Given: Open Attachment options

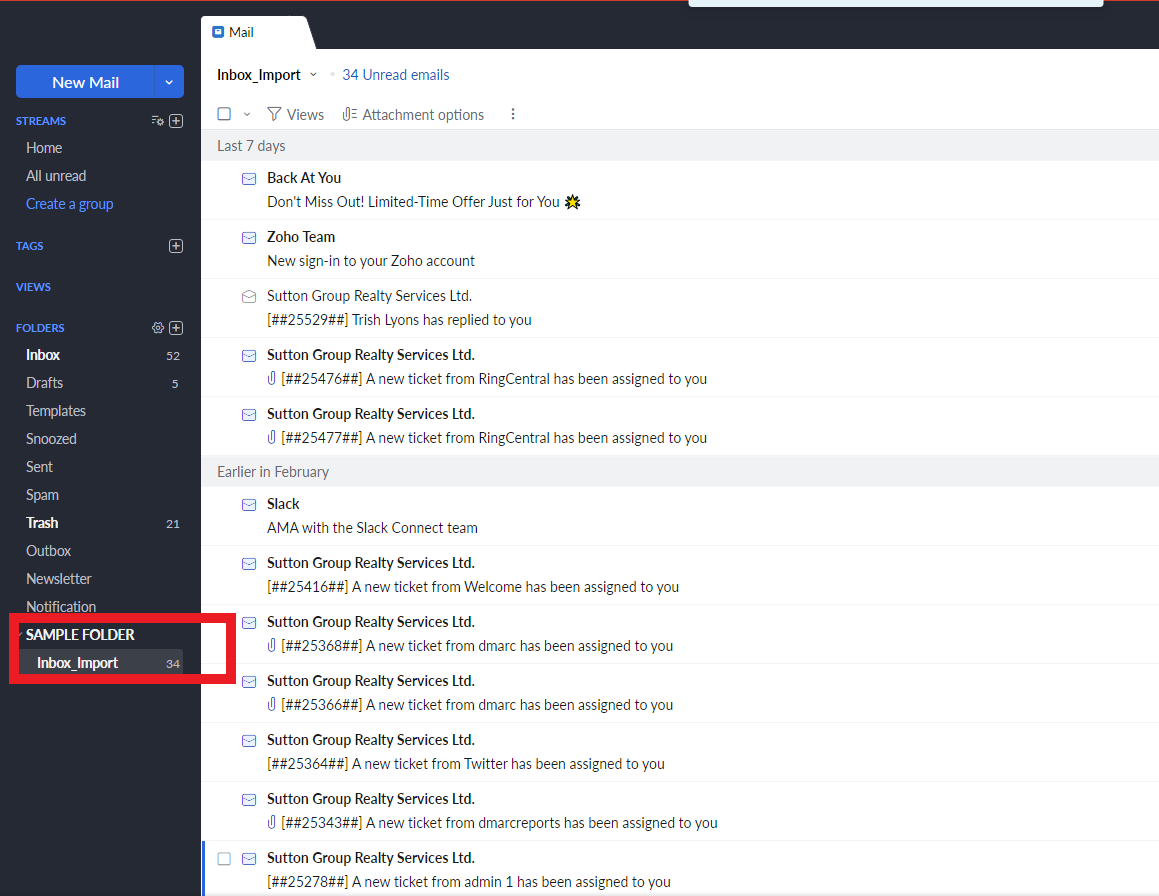Looking at the screenshot, I should tap(413, 115).
